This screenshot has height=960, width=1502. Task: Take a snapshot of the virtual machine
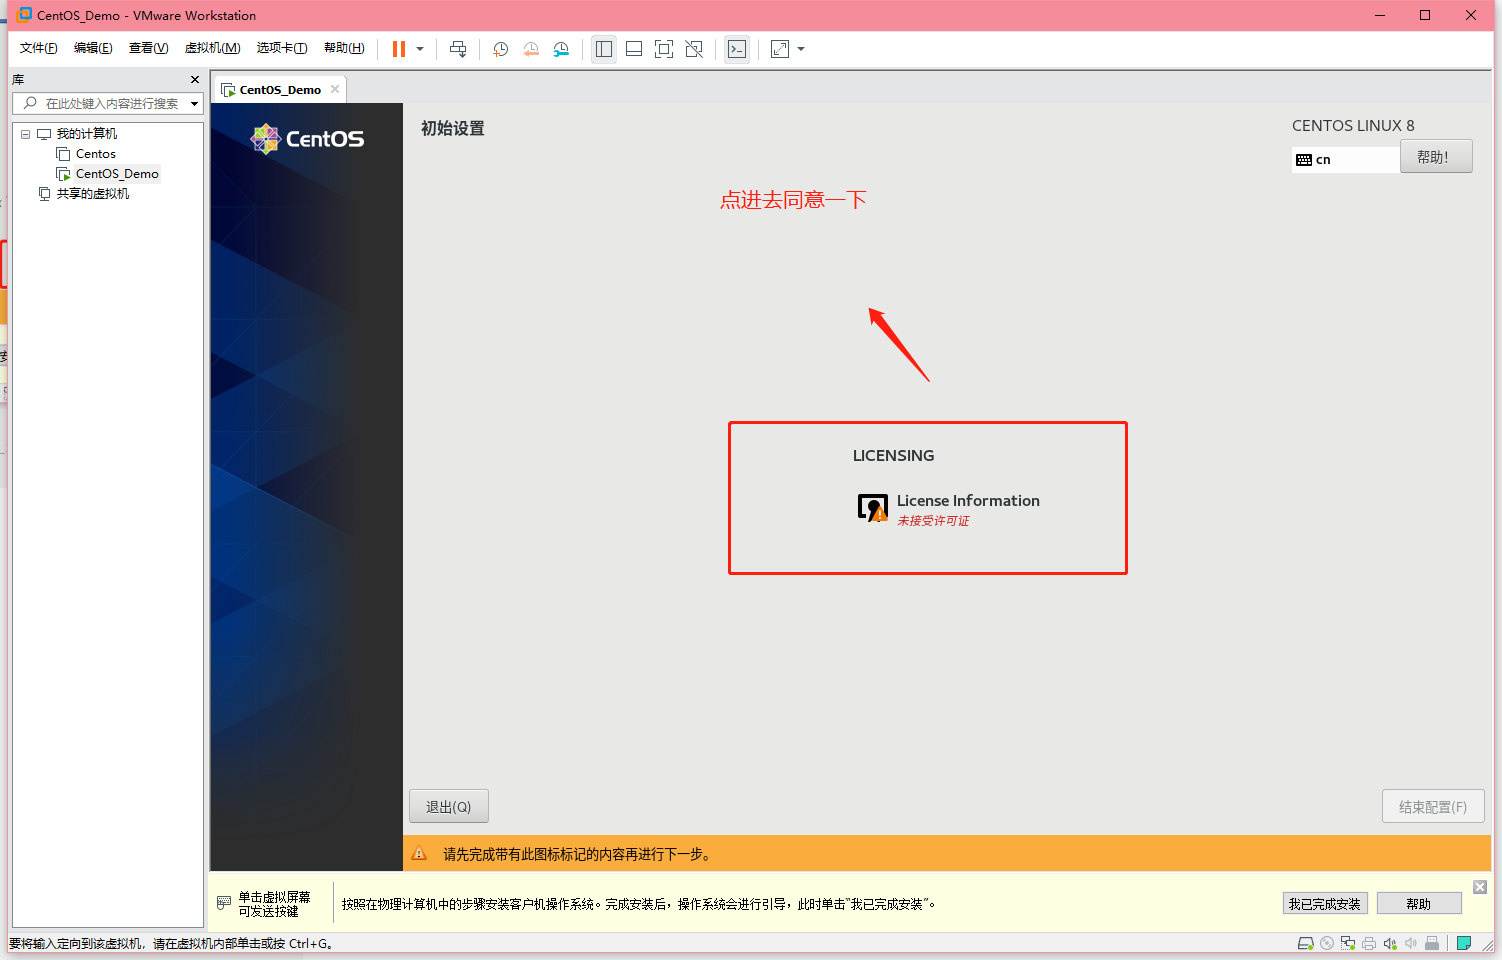tap(501, 49)
